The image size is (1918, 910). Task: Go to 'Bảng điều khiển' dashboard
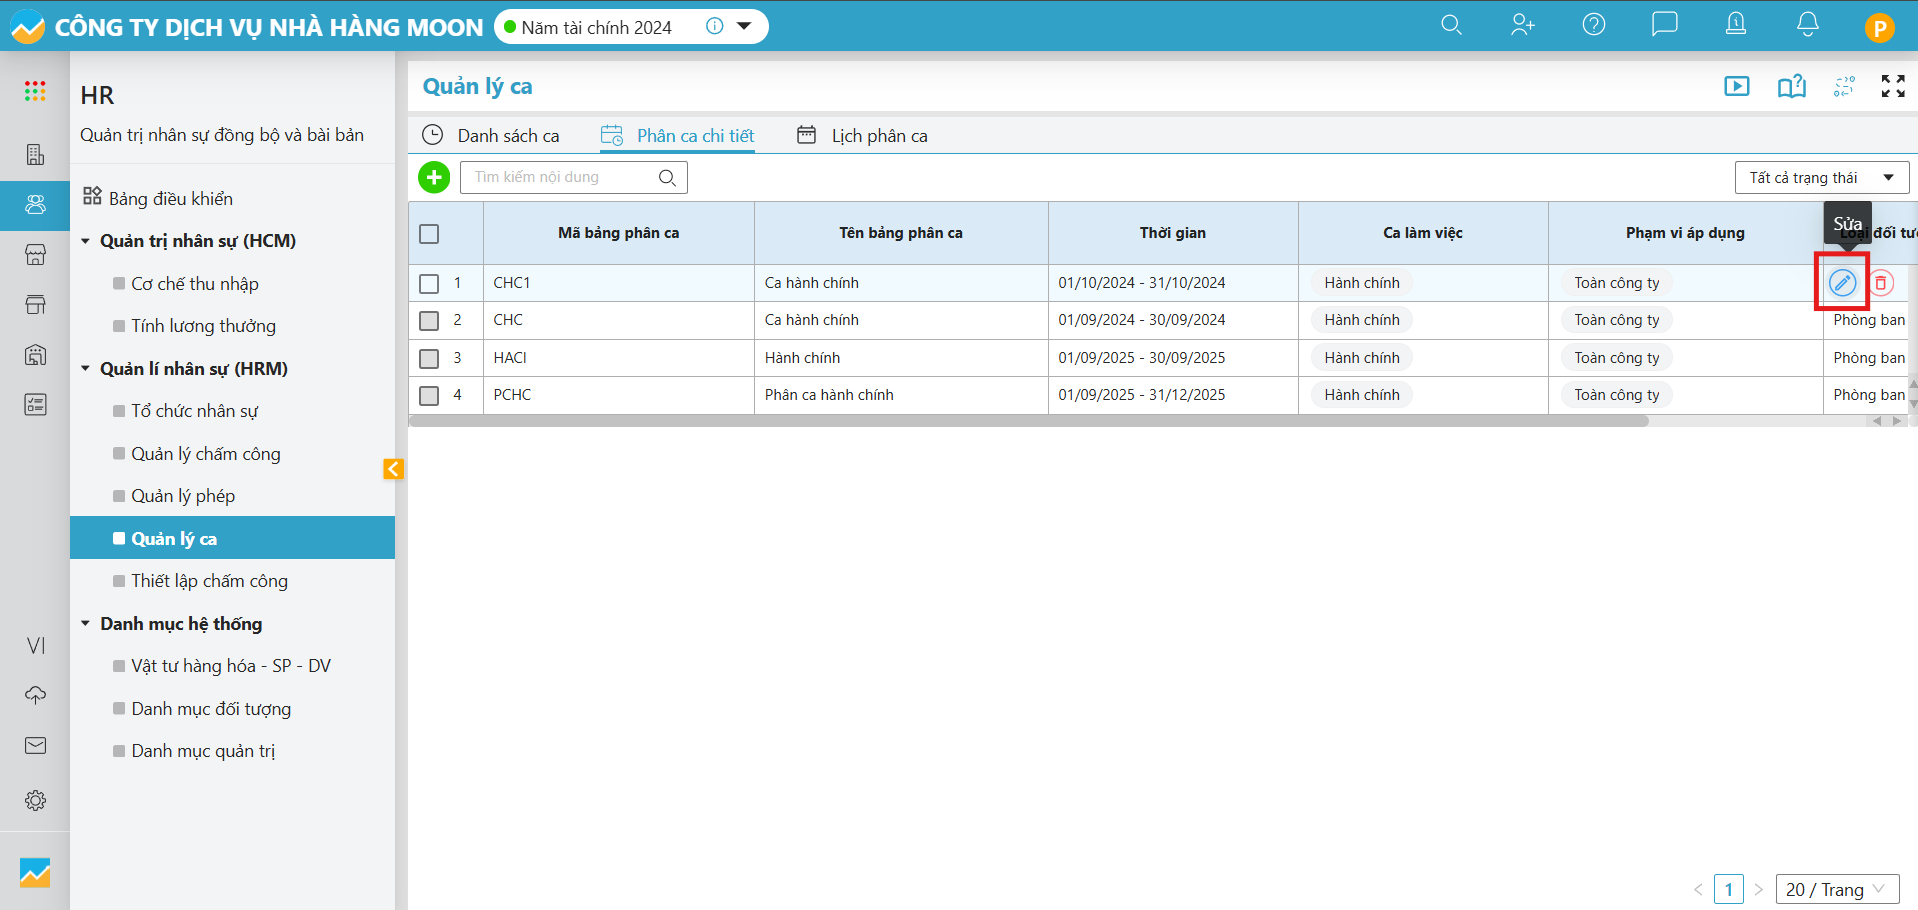click(x=170, y=198)
